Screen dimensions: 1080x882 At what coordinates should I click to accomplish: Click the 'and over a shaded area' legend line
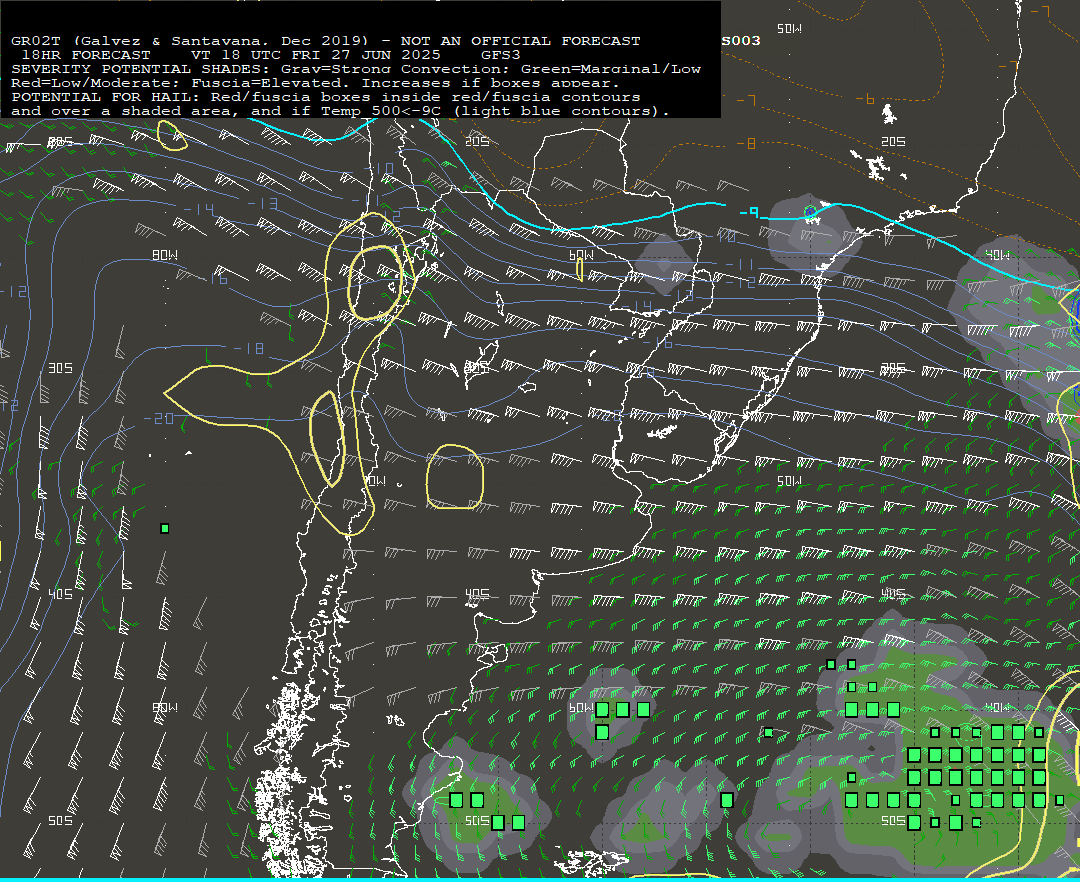point(340,112)
